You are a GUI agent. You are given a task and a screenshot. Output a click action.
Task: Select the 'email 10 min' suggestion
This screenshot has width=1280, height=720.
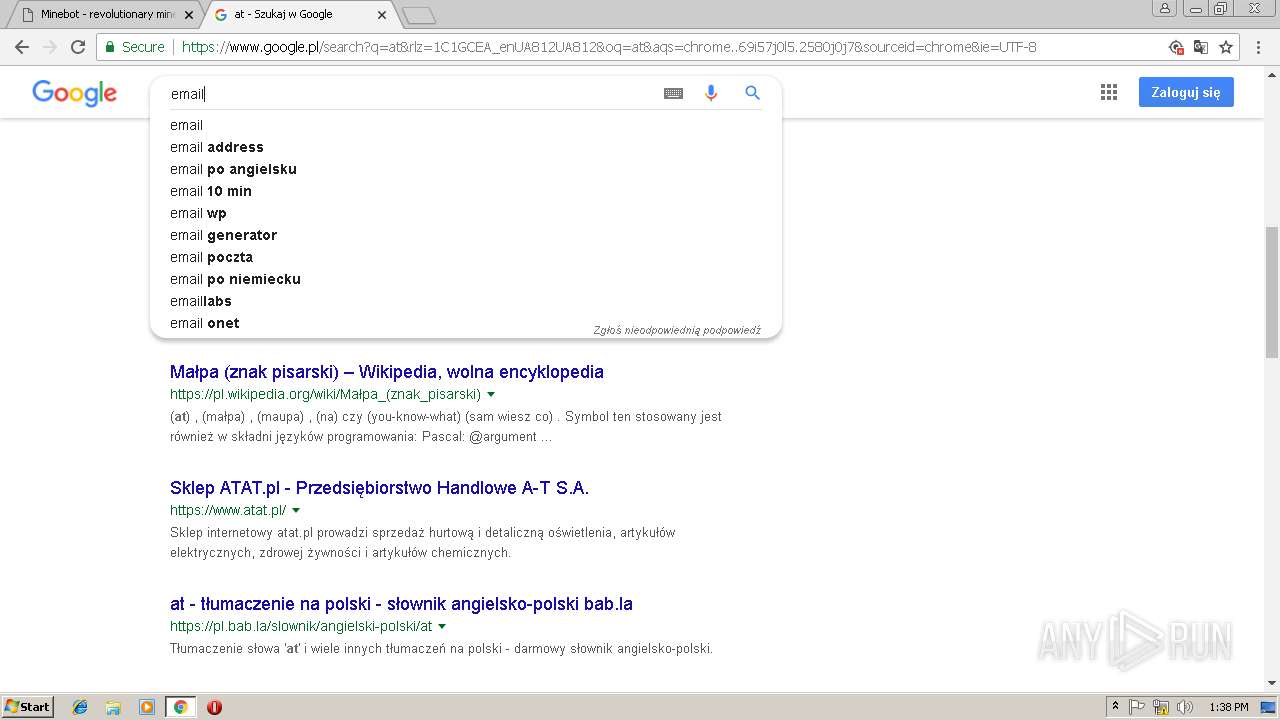[466, 191]
